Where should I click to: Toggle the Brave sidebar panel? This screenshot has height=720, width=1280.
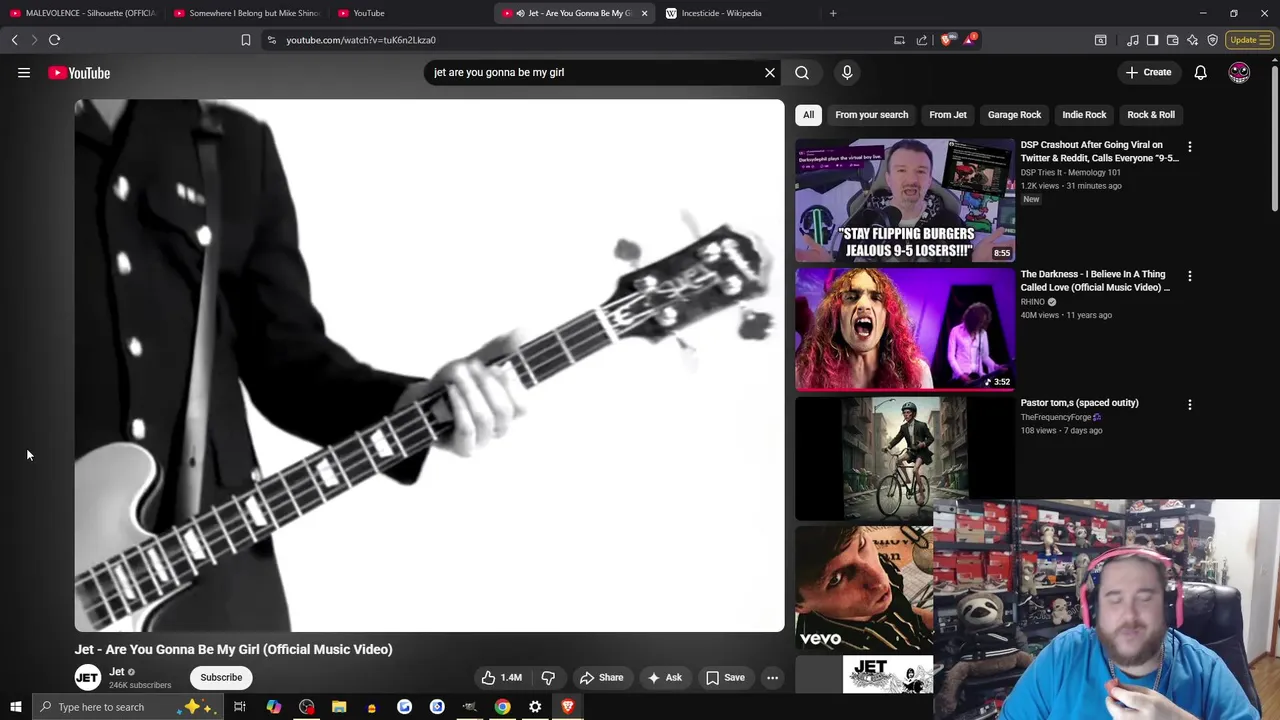pyautogui.click(x=1152, y=40)
